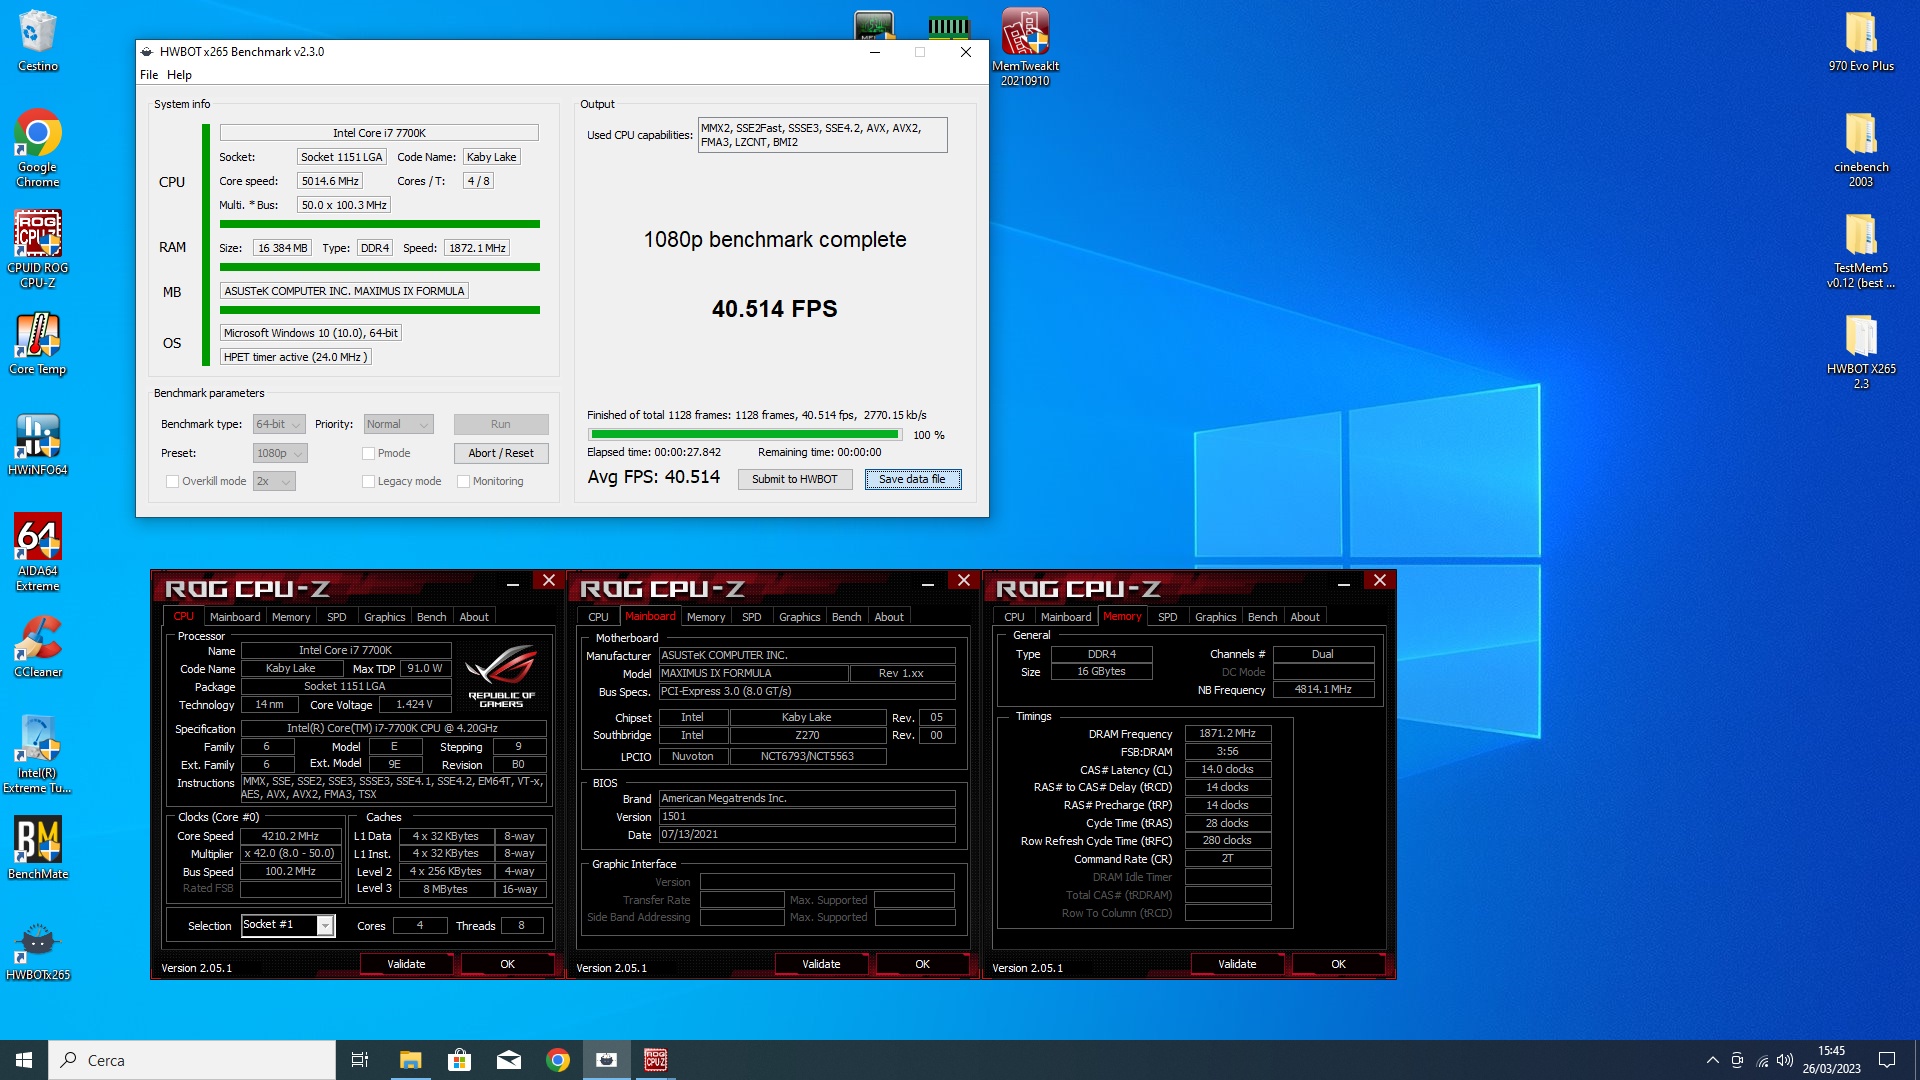Enable the Monitoring checkbox

(463, 481)
